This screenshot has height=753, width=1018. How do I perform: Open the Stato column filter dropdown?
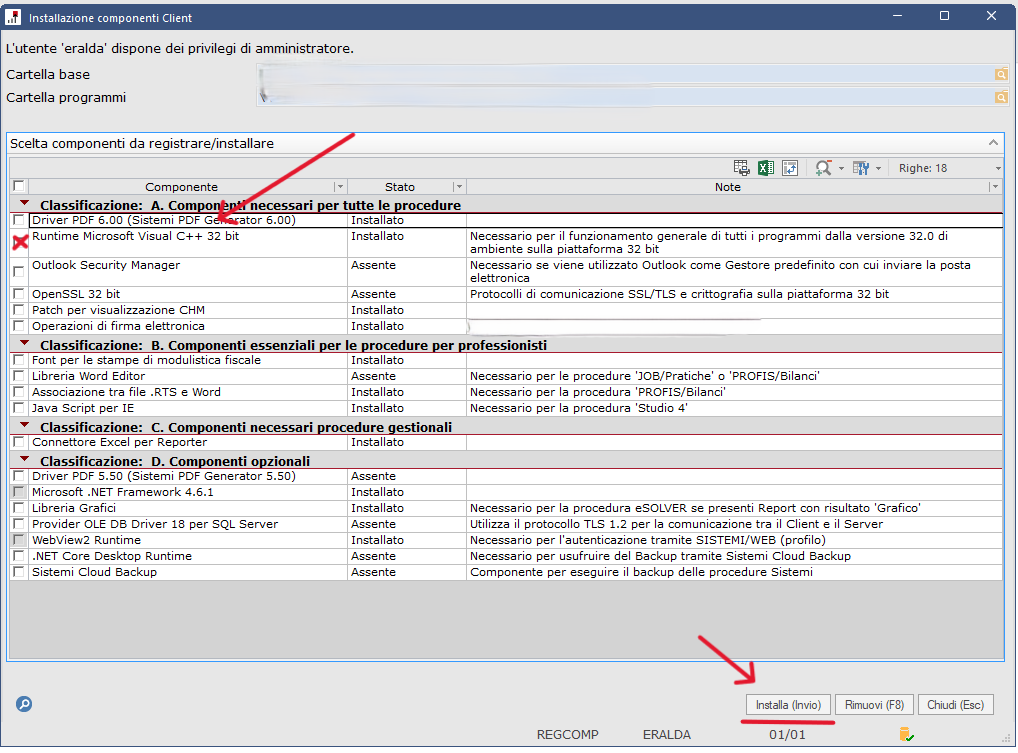coord(459,187)
